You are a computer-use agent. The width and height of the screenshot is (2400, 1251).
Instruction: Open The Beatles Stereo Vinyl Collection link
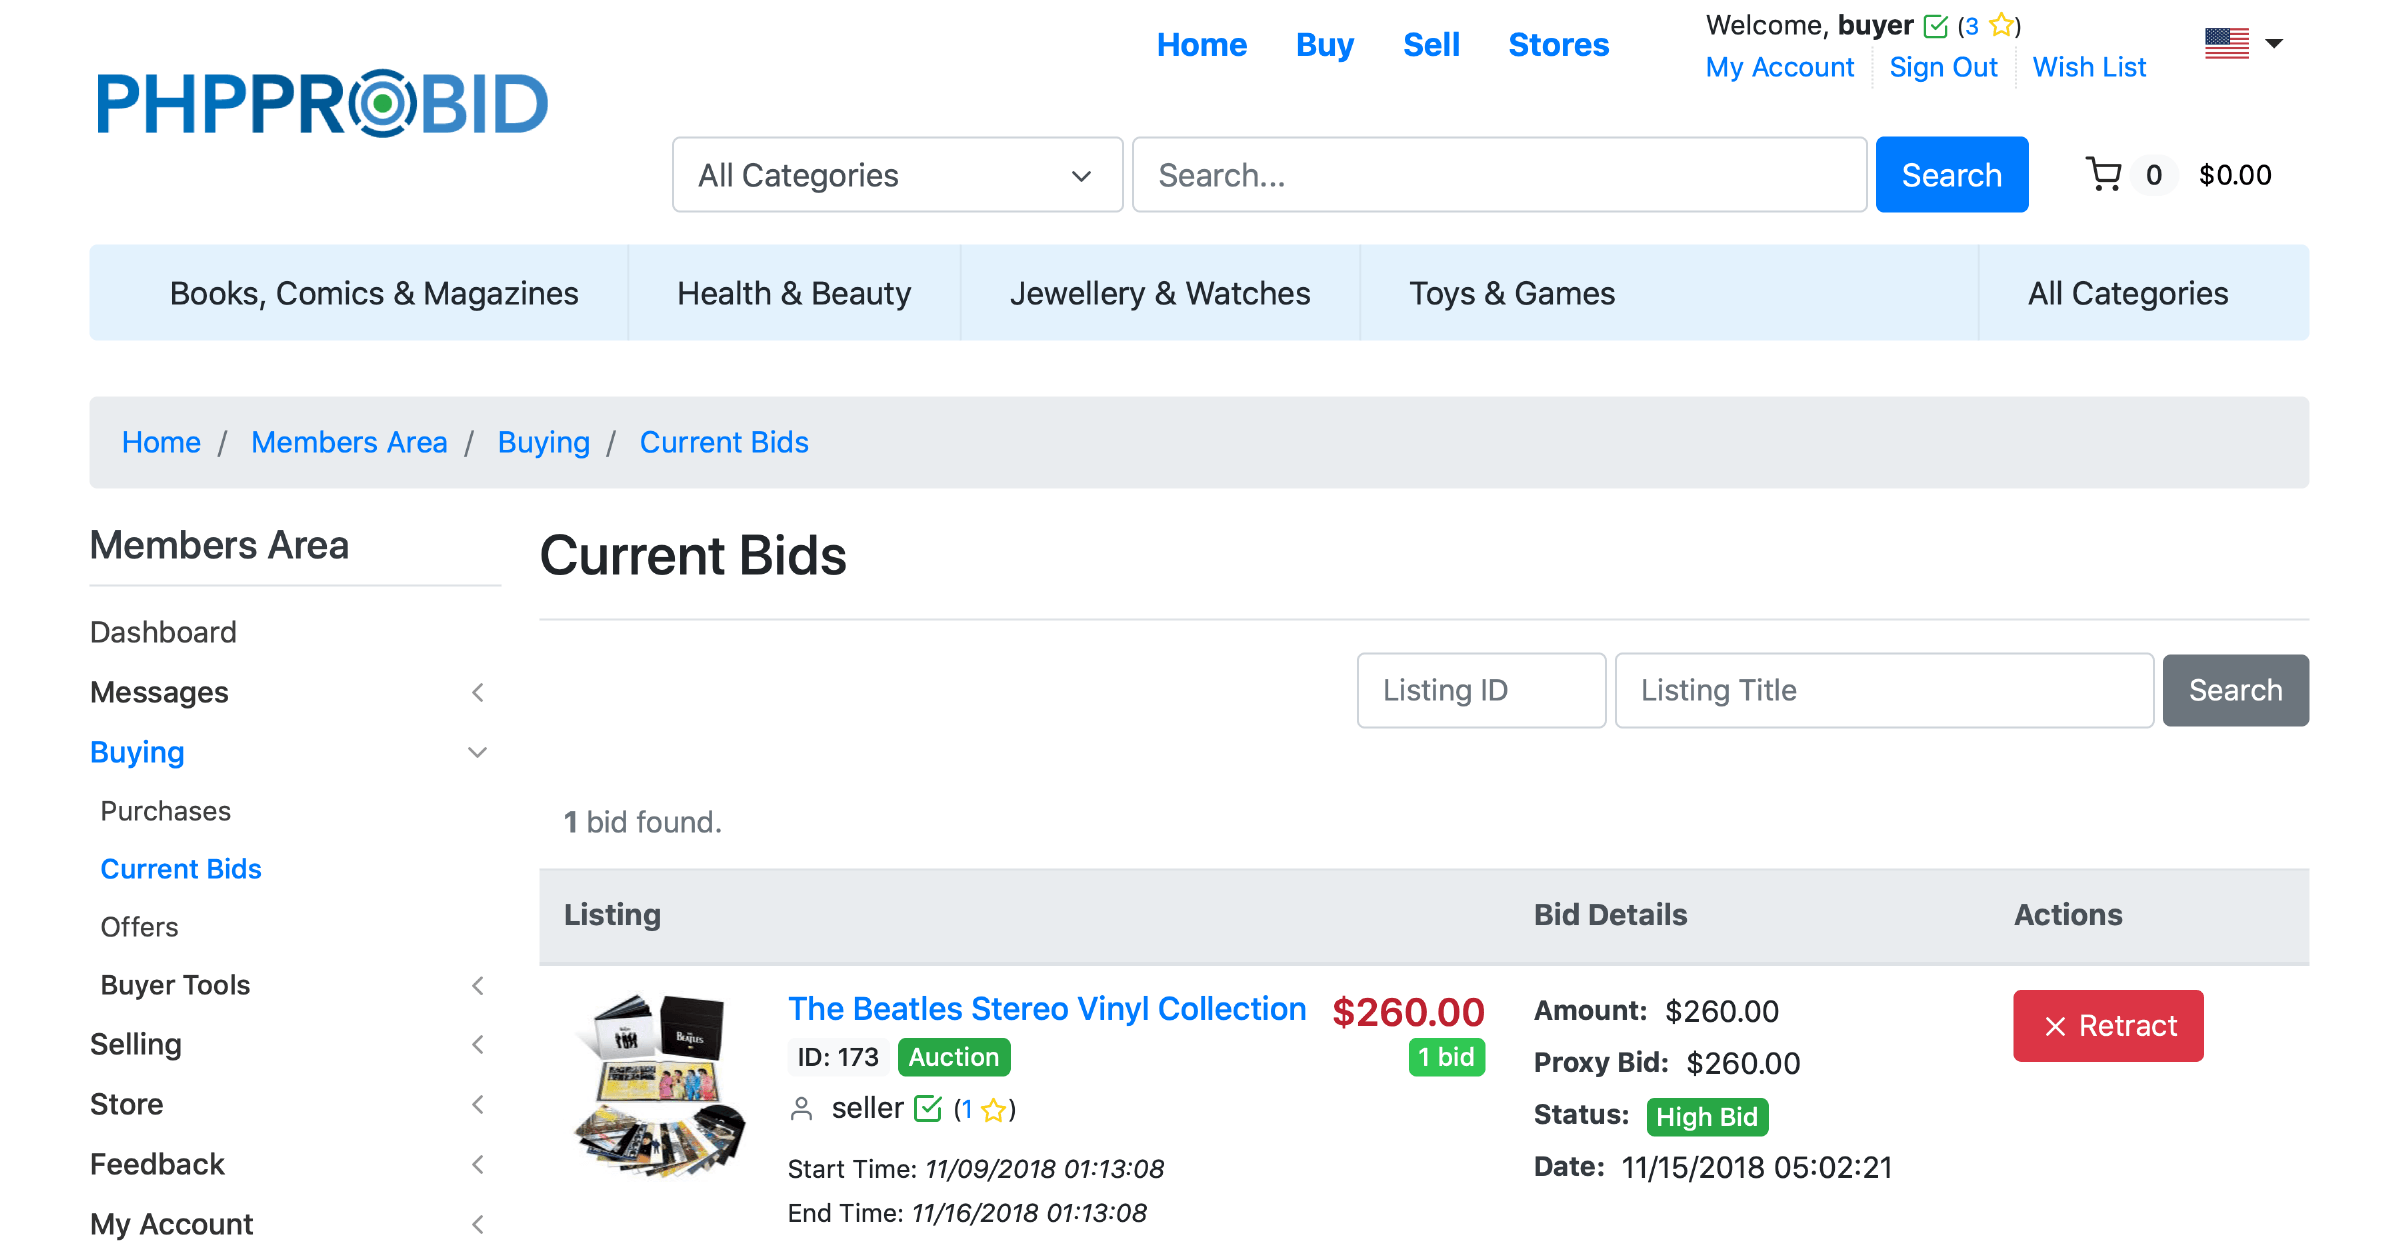click(1046, 1009)
